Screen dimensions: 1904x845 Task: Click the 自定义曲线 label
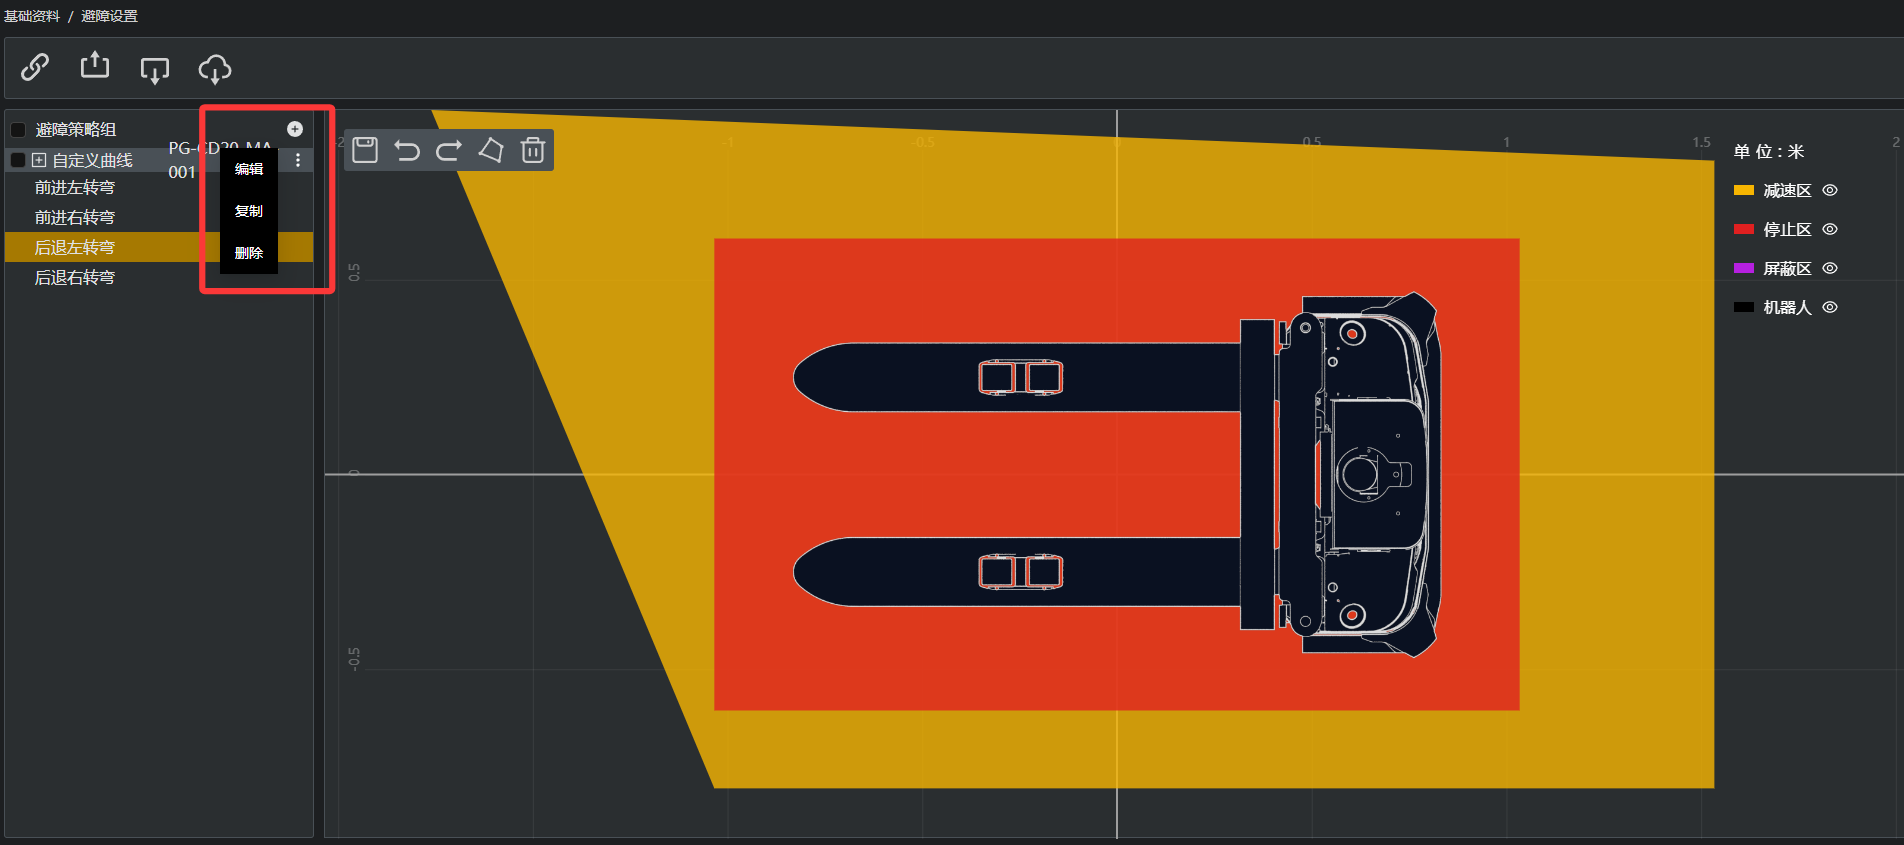[92, 160]
